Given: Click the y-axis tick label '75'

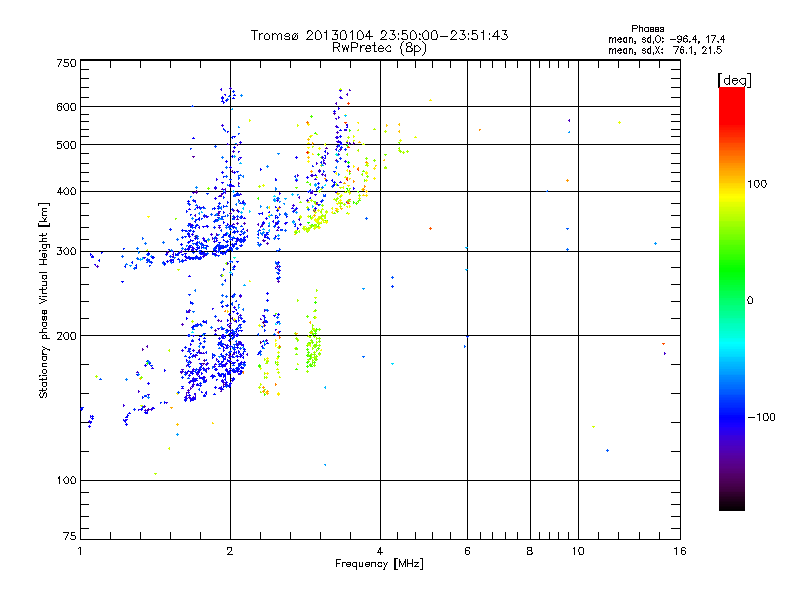Looking at the screenshot, I should (x=70, y=536).
